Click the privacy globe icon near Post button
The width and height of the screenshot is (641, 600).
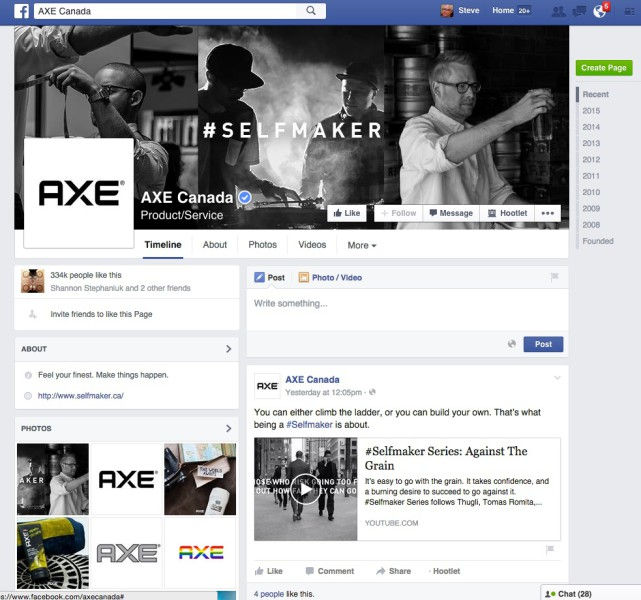(511, 344)
